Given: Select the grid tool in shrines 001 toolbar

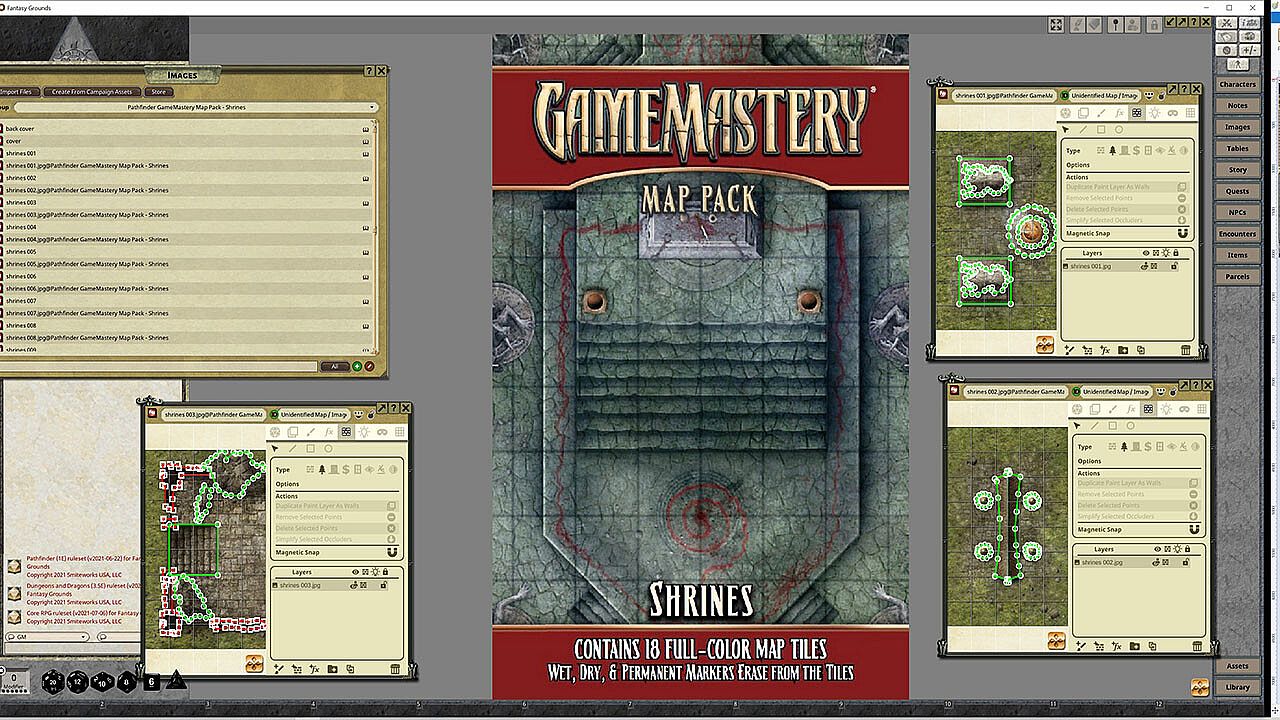Looking at the screenshot, I should pos(1191,113).
